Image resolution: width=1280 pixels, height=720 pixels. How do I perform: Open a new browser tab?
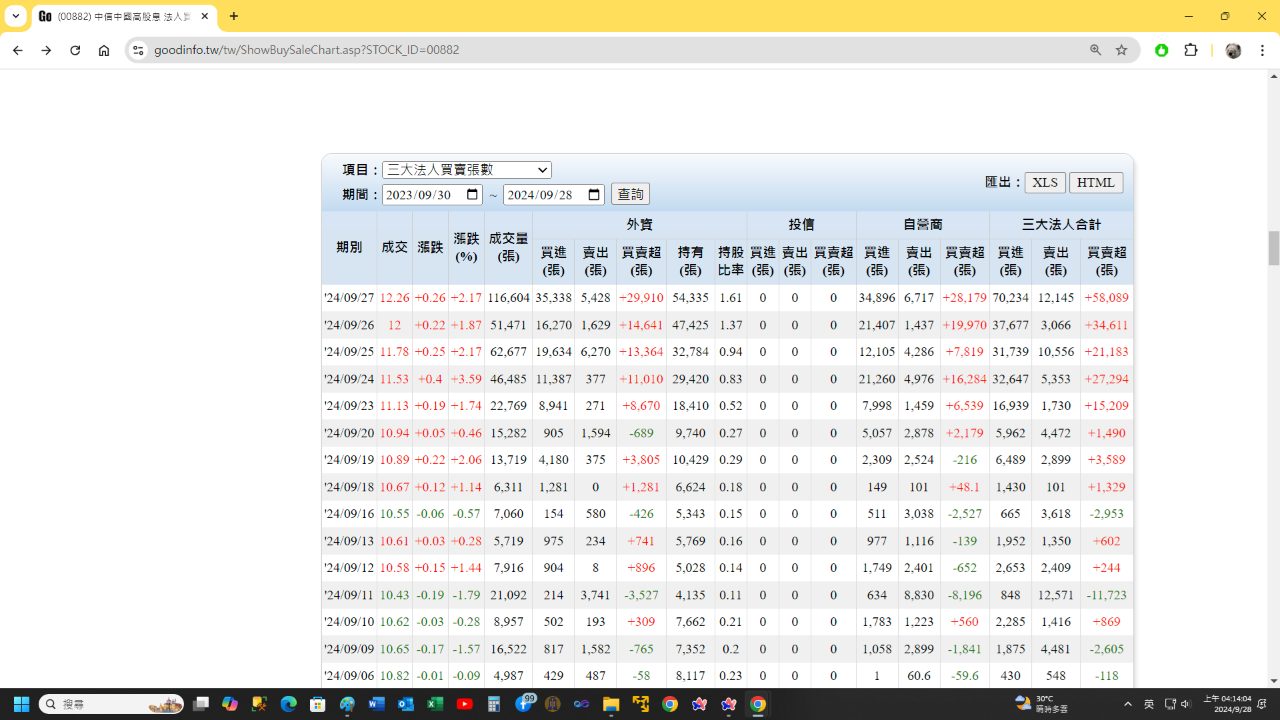point(234,16)
